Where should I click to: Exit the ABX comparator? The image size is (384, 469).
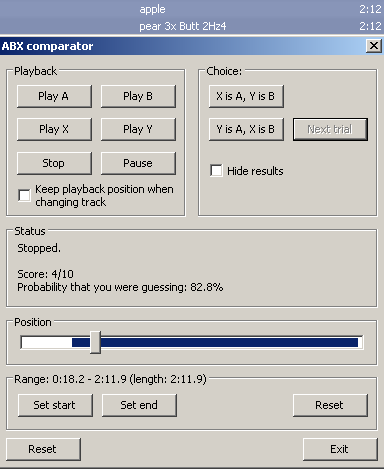(340, 449)
